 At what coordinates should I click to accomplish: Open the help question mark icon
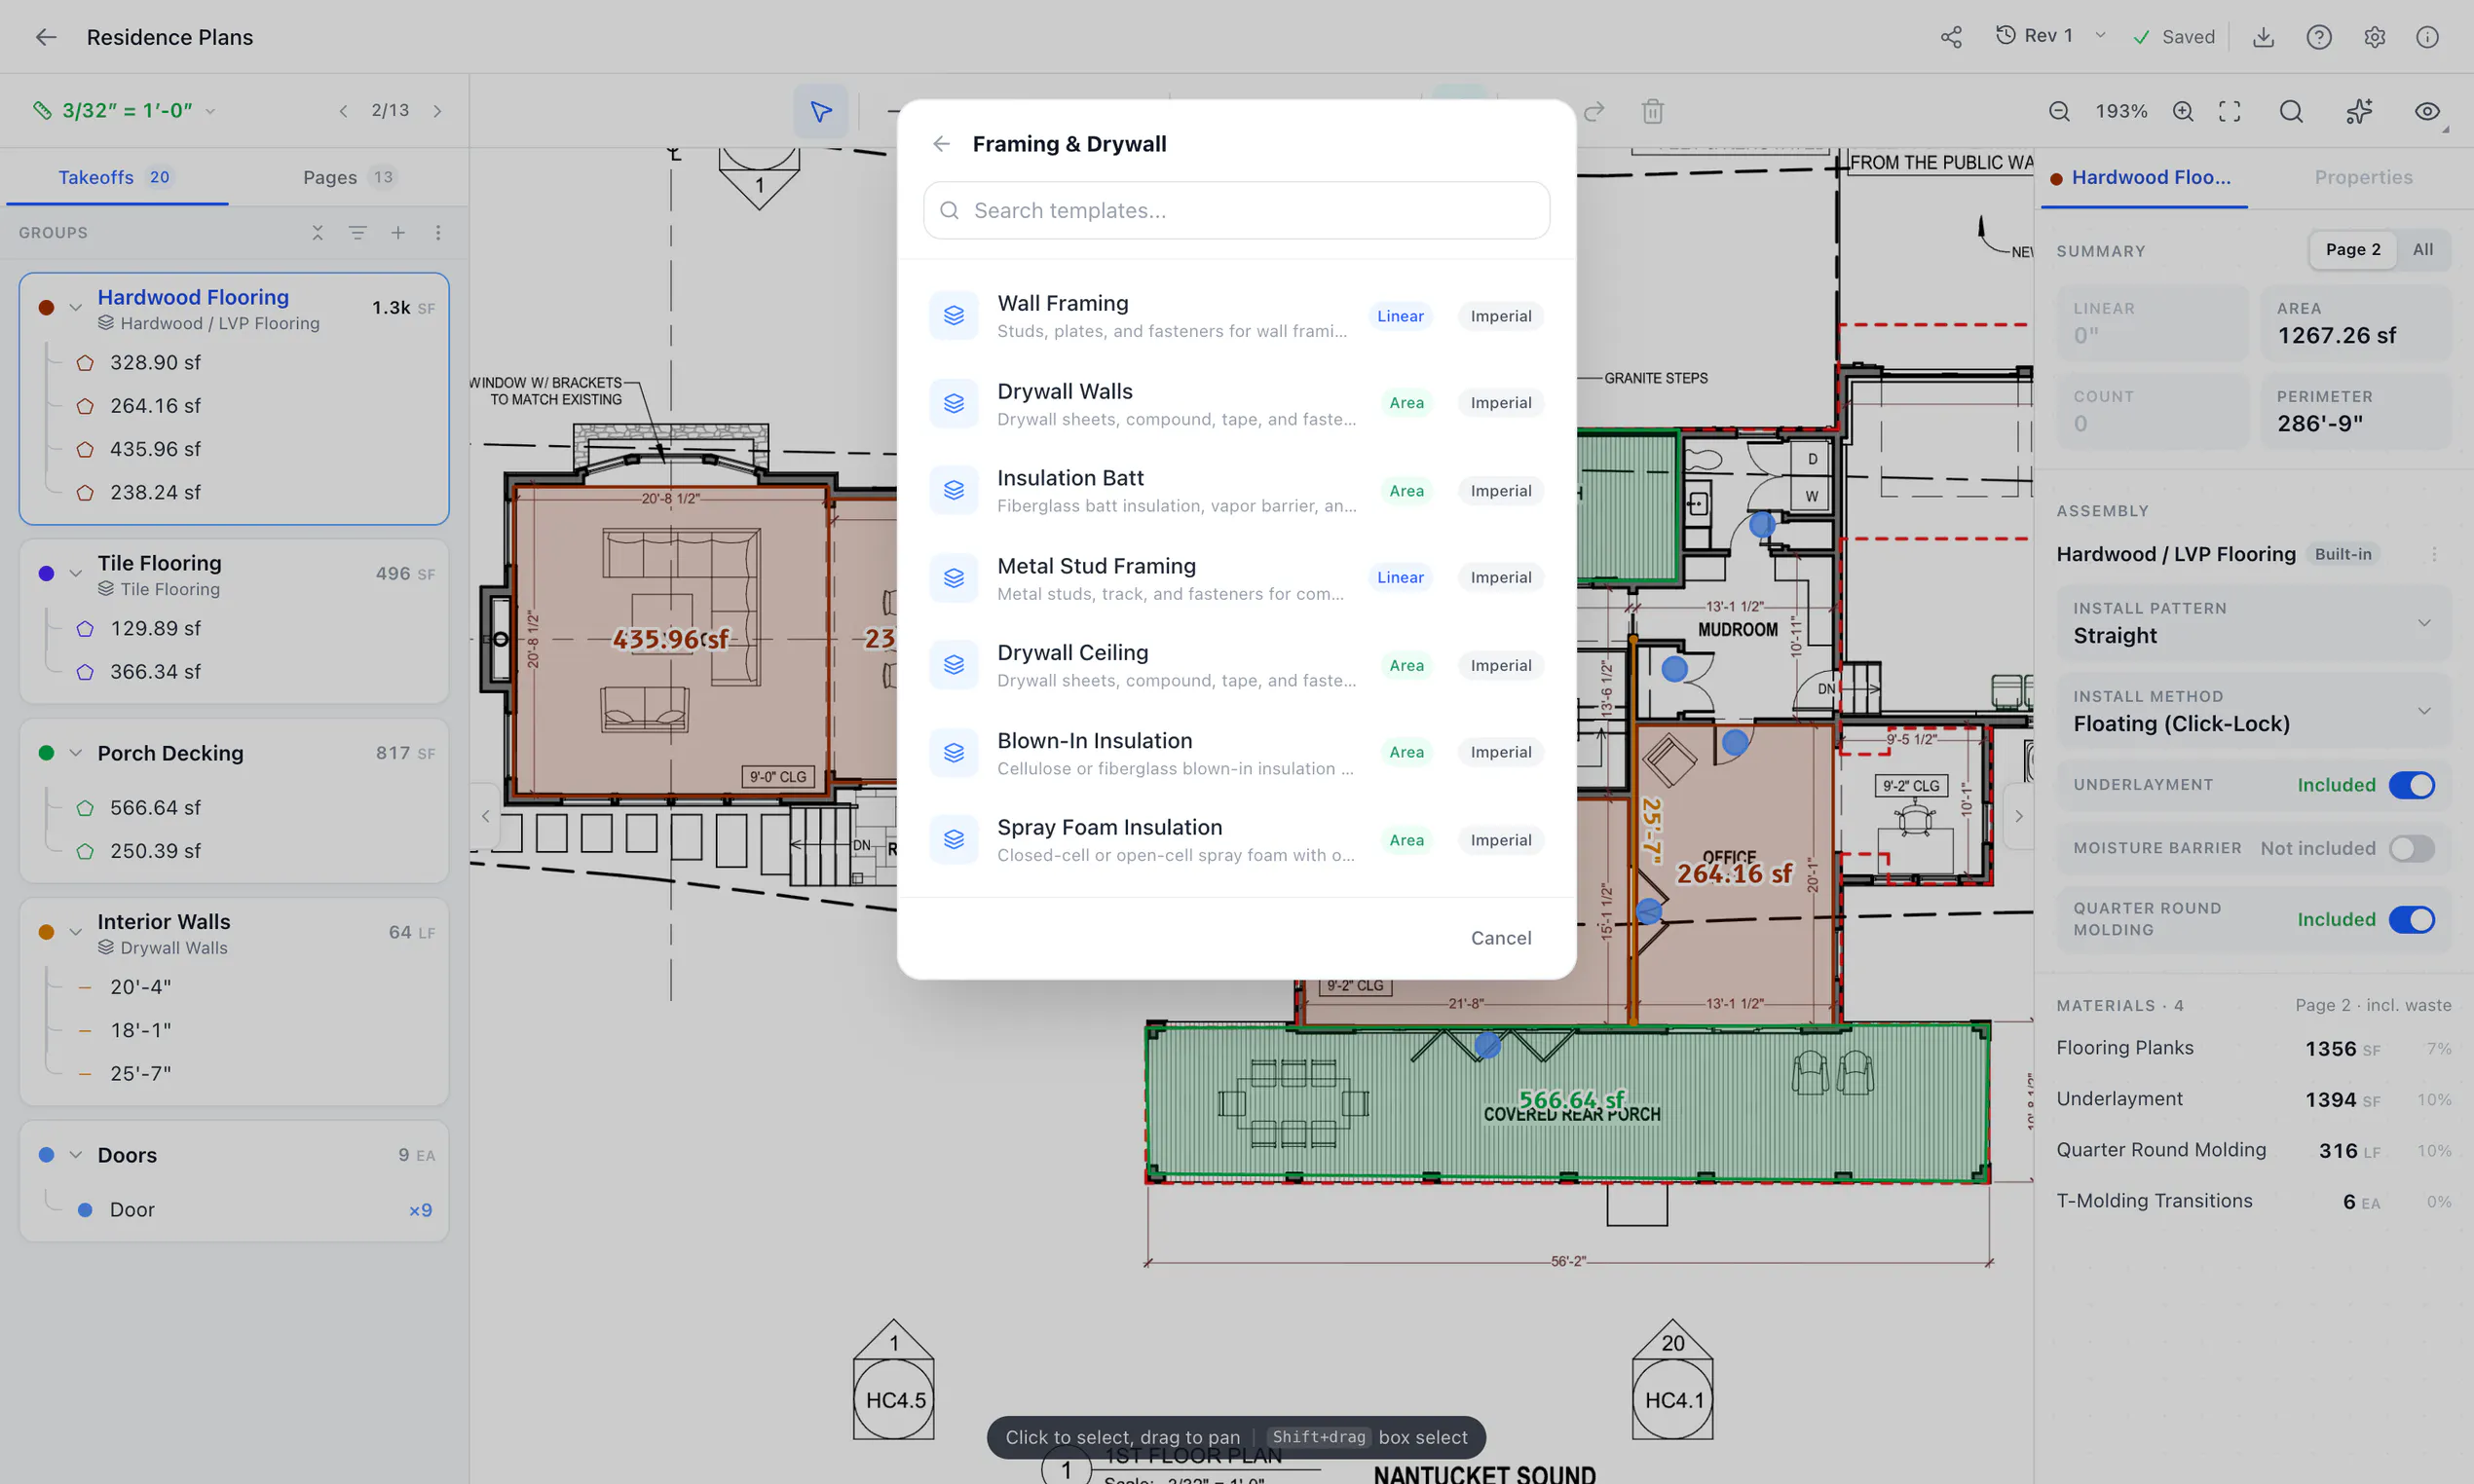(x=2319, y=37)
